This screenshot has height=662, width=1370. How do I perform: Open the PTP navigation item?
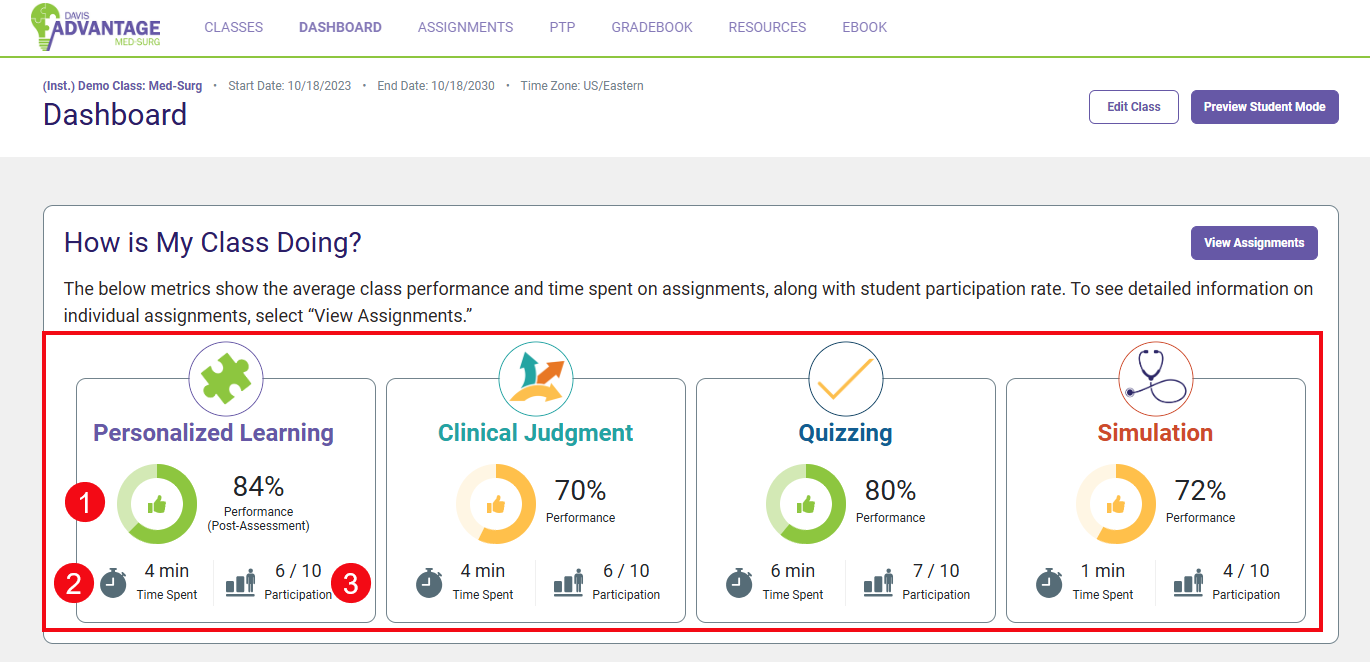pos(562,27)
